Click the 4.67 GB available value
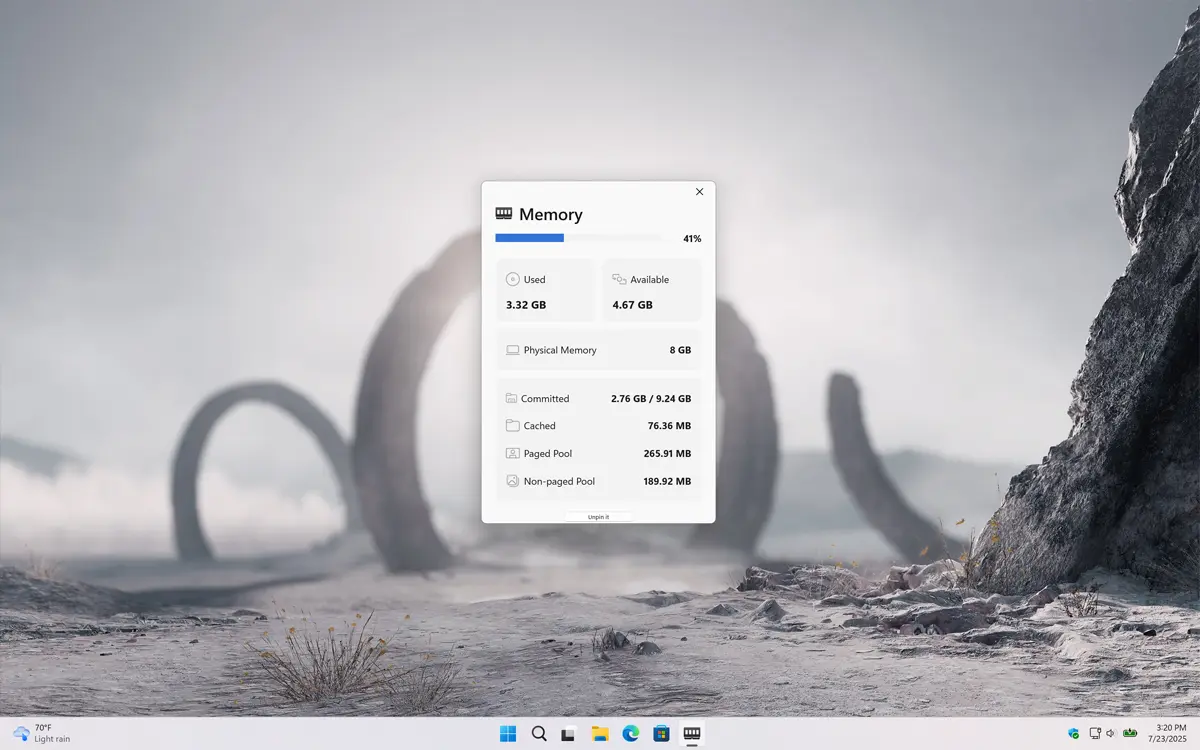1200x750 pixels. [x=633, y=304]
